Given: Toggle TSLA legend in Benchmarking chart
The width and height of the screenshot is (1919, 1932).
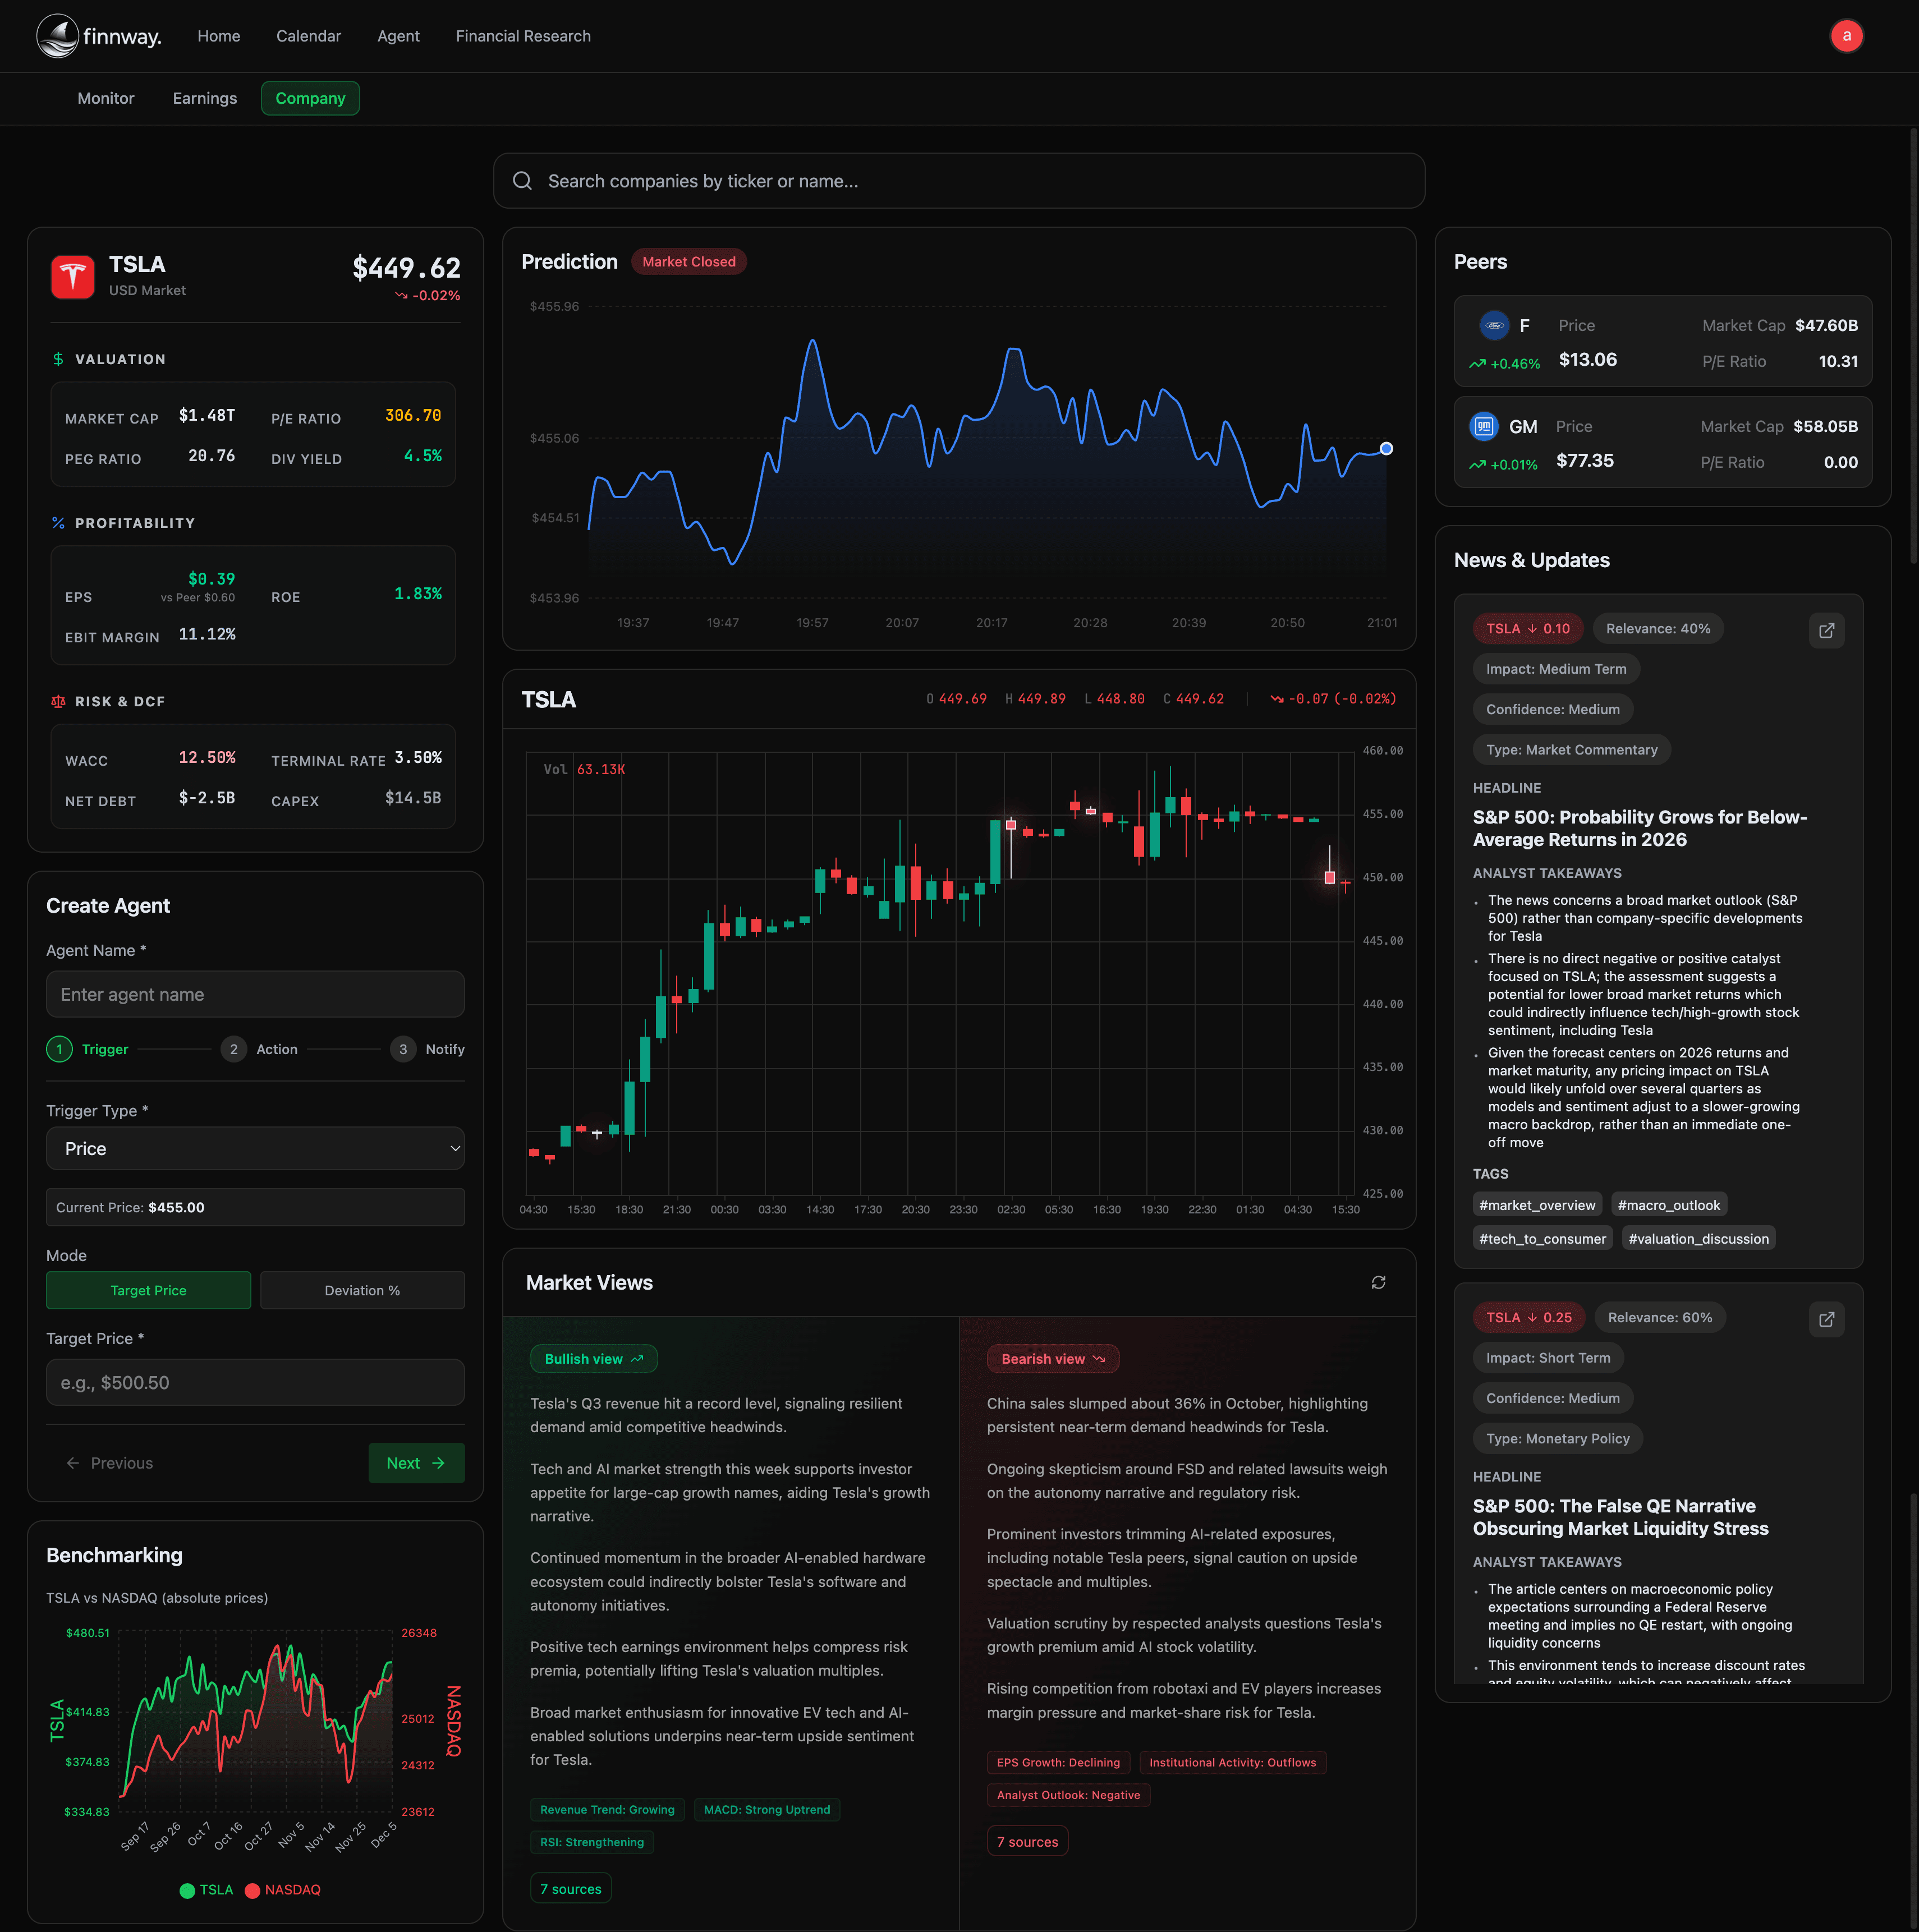Looking at the screenshot, I should coord(206,1889).
